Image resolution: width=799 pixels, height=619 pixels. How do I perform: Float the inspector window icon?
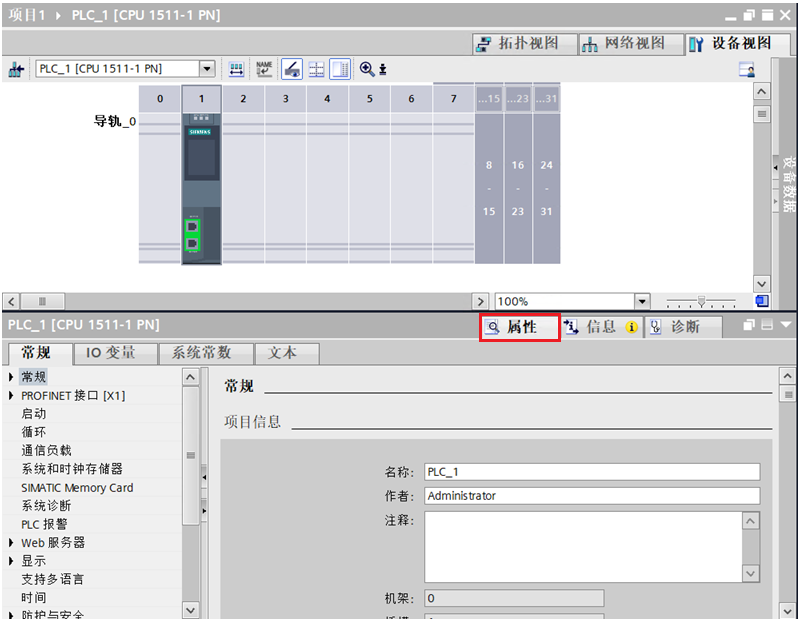coord(749,325)
